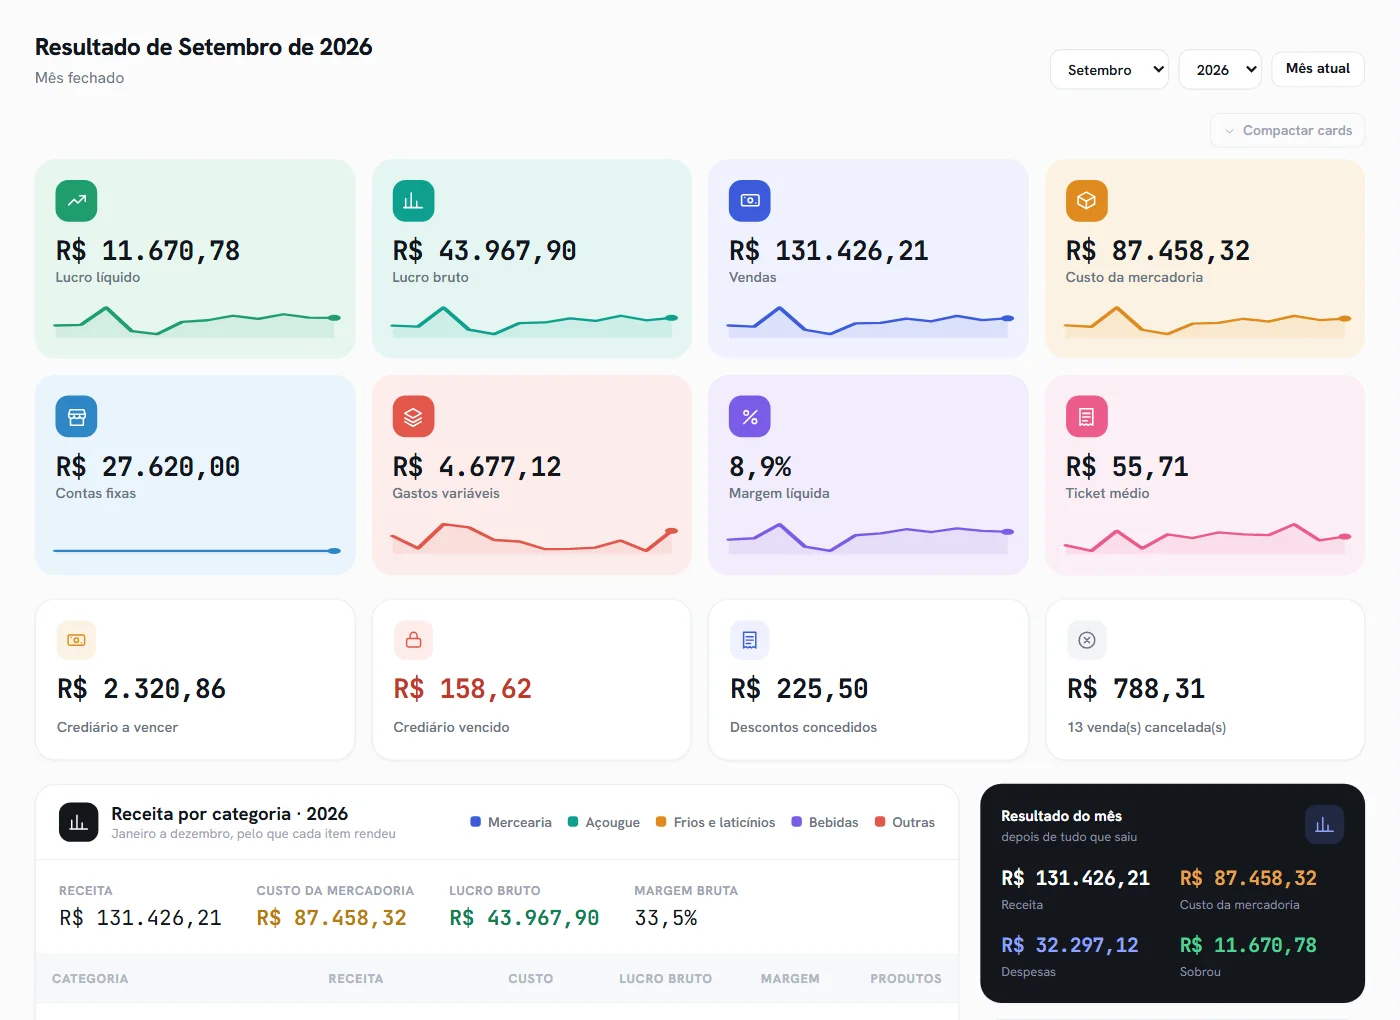Click the Lucro bruto bar chart icon

413,201
